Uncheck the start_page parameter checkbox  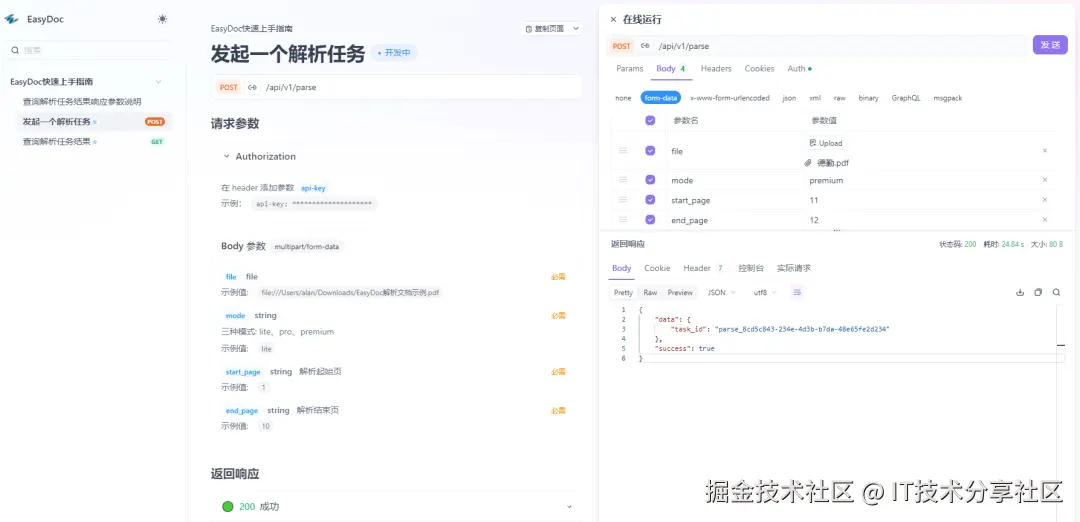[650, 200]
